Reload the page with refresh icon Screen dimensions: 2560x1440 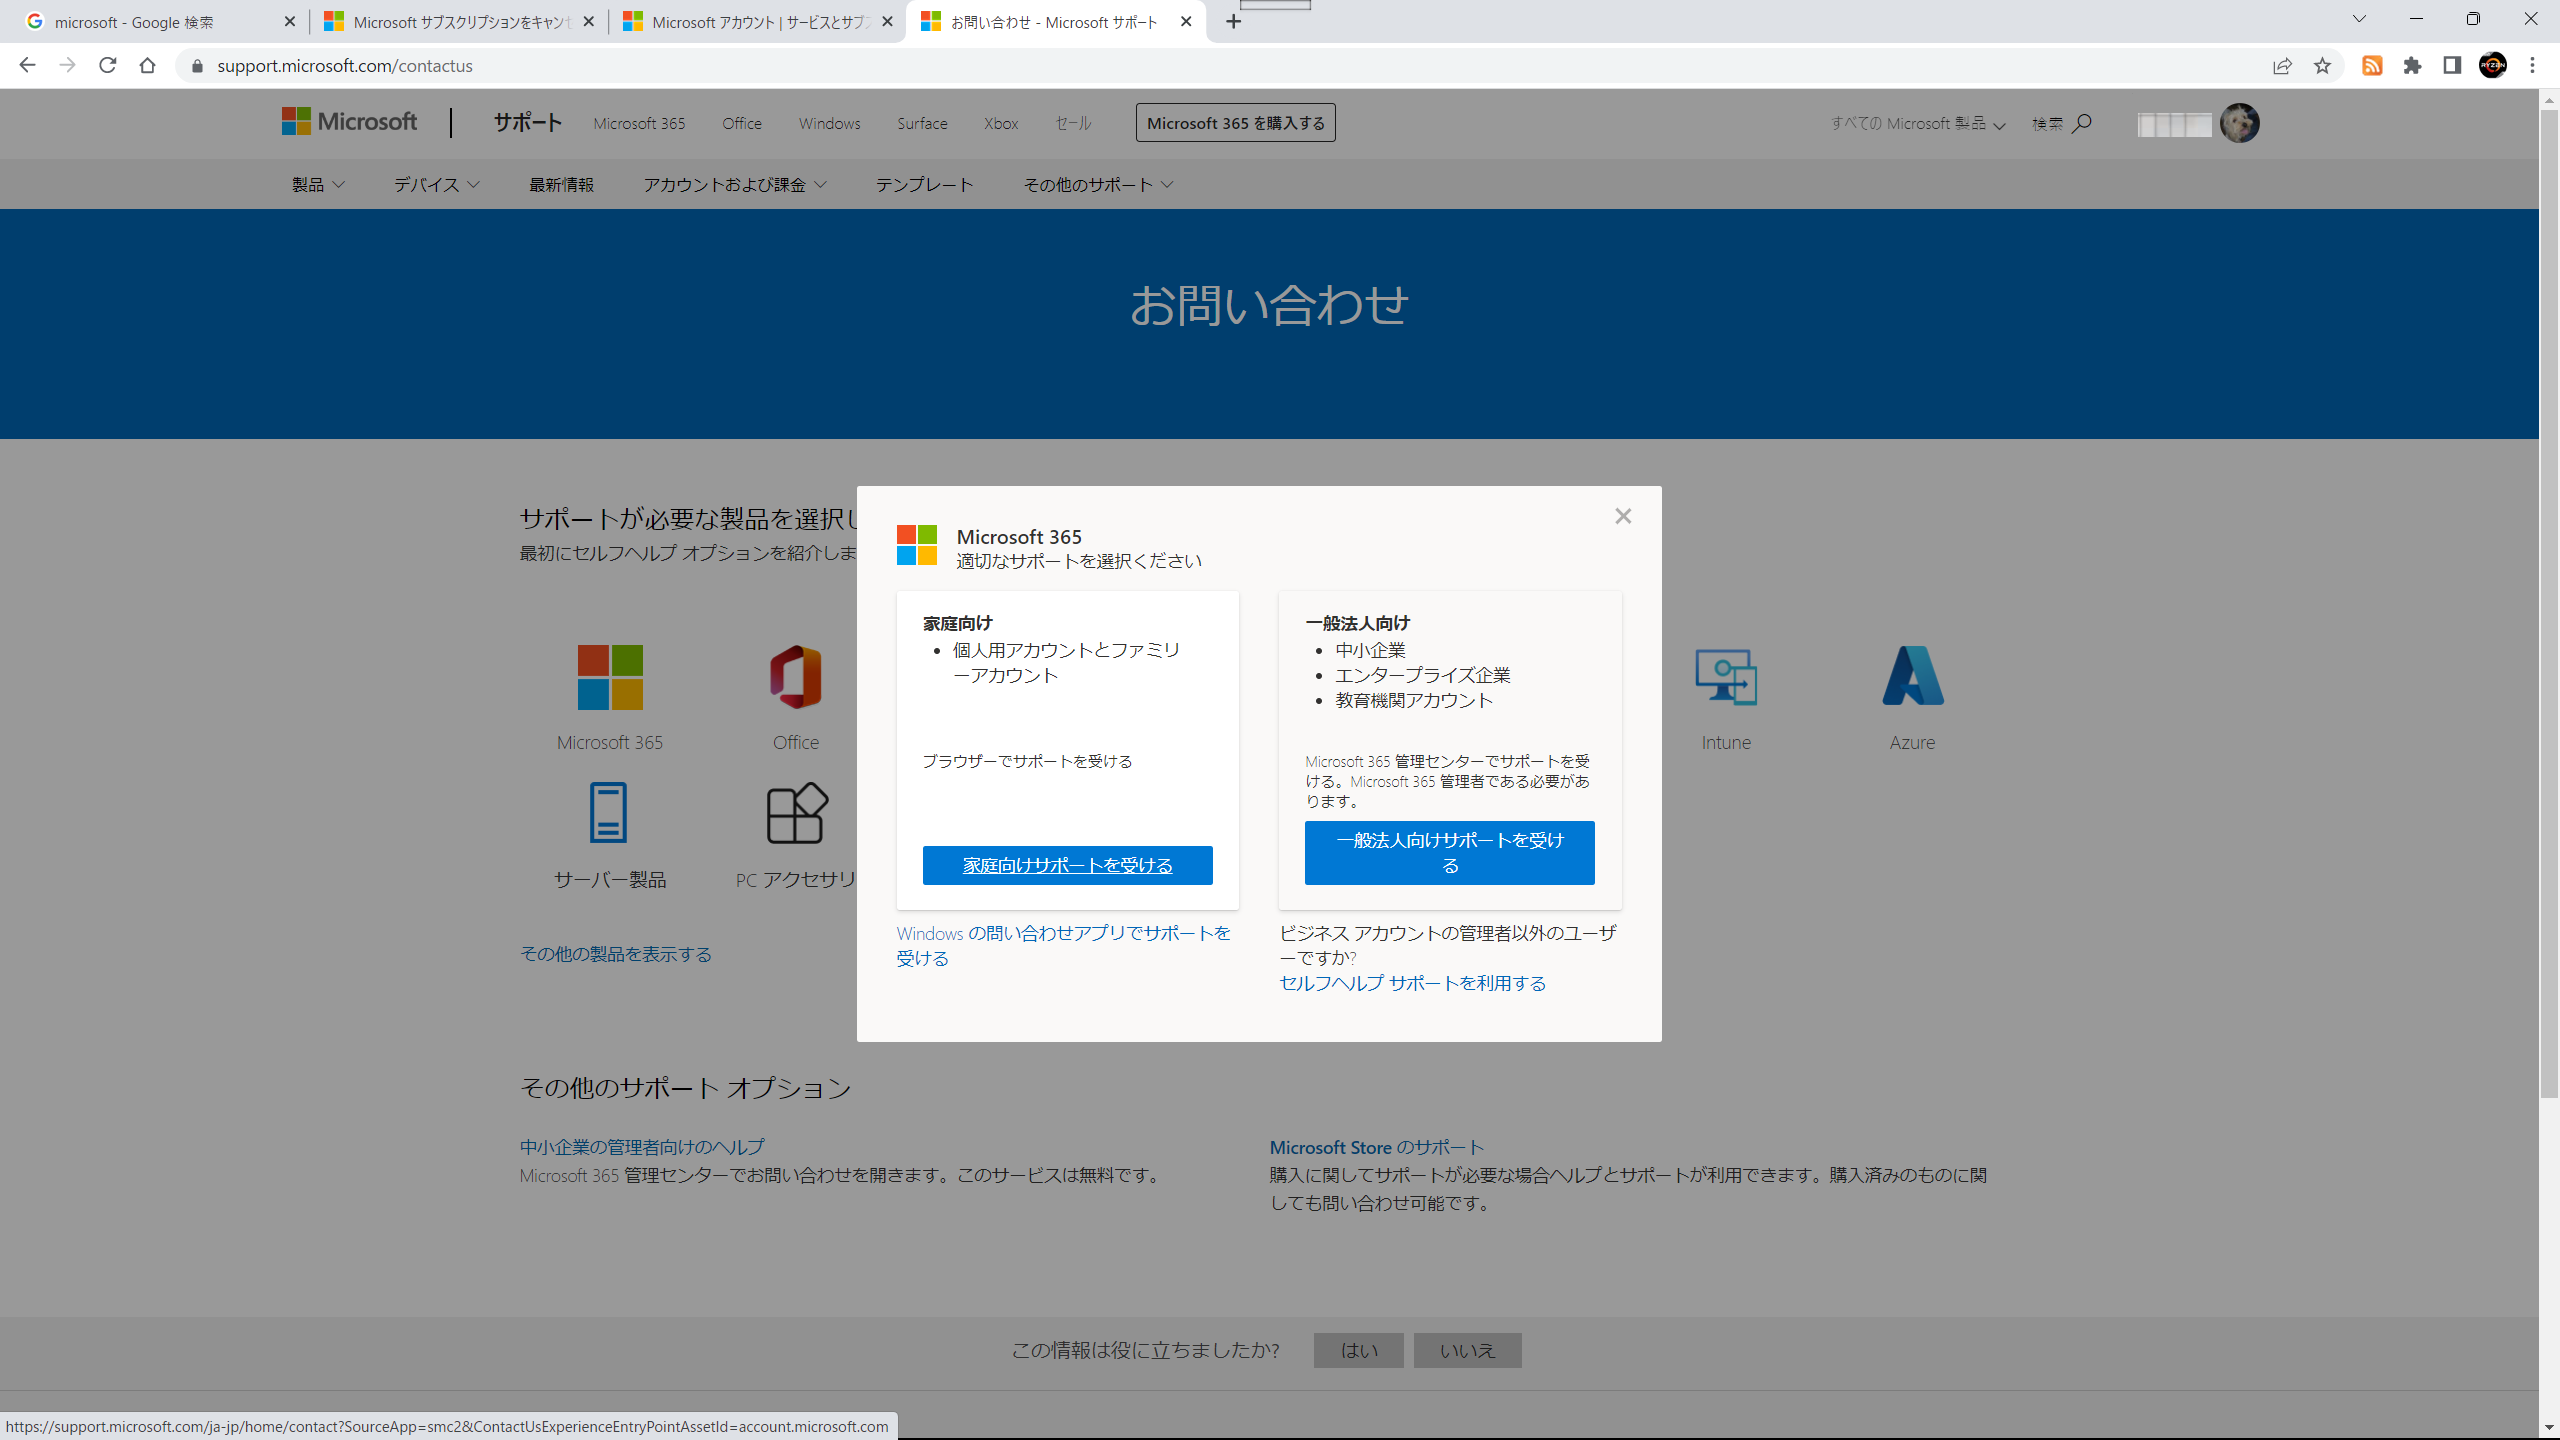(x=107, y=65)
